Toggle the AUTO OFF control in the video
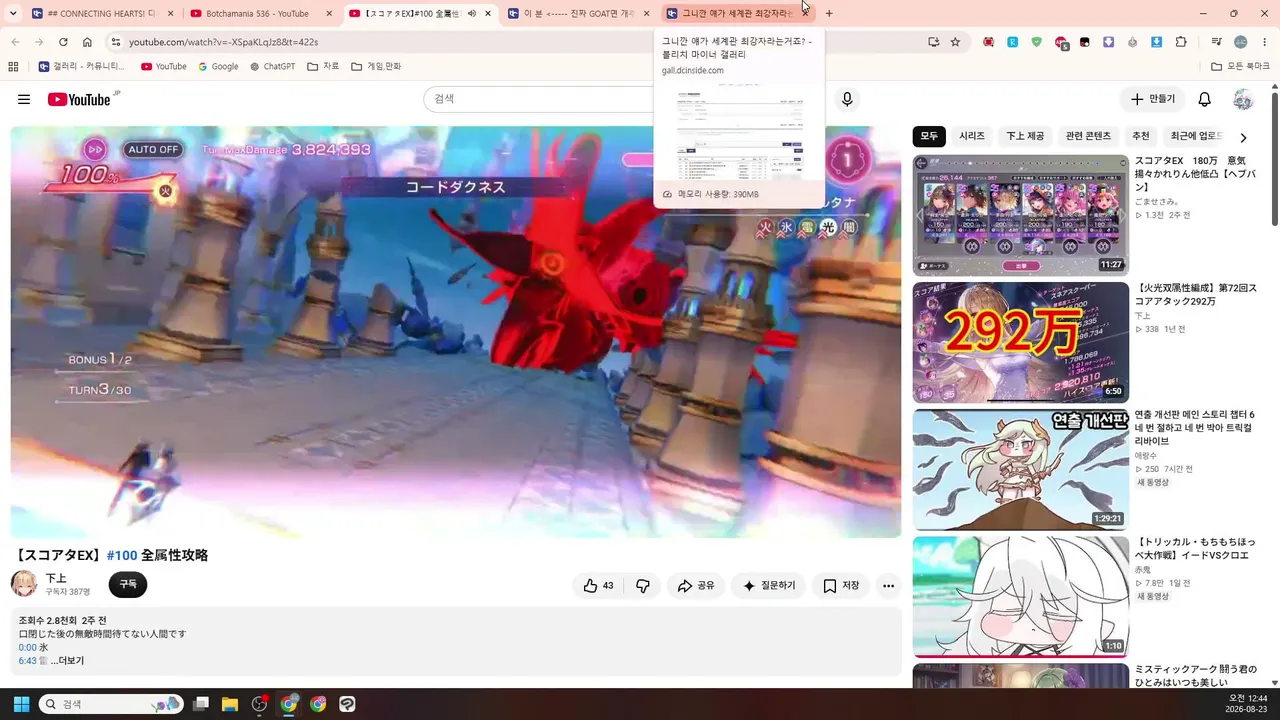The image size is (1280, 720). (153, 150)
